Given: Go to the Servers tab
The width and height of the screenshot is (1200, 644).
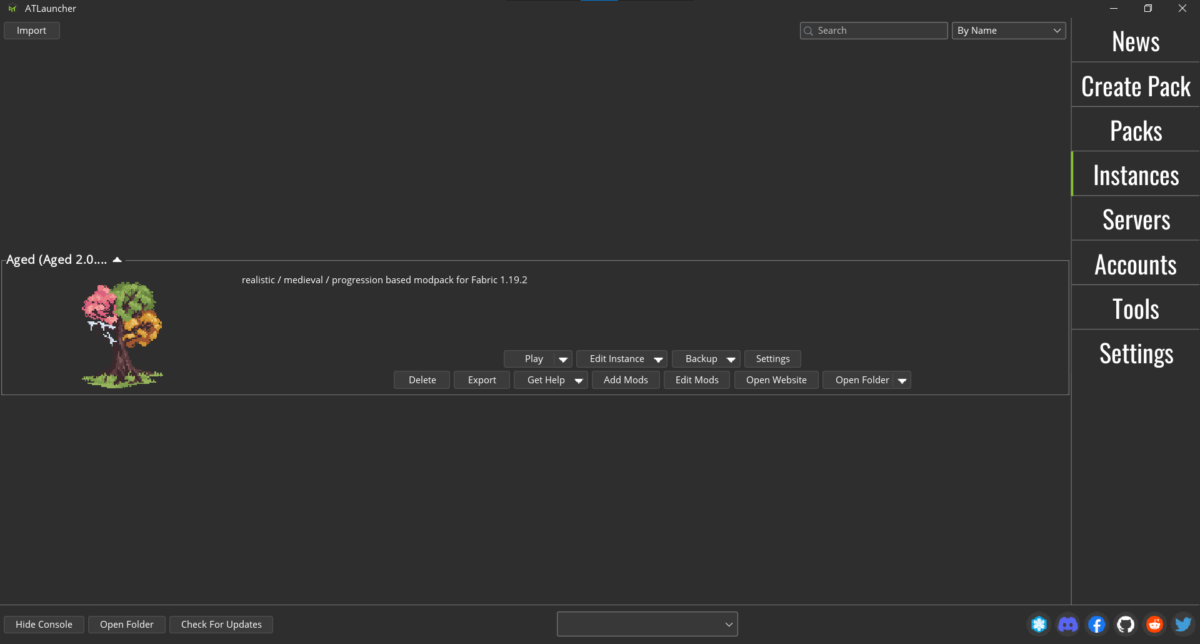Looking at the screenshot, I should [1135, 218].
